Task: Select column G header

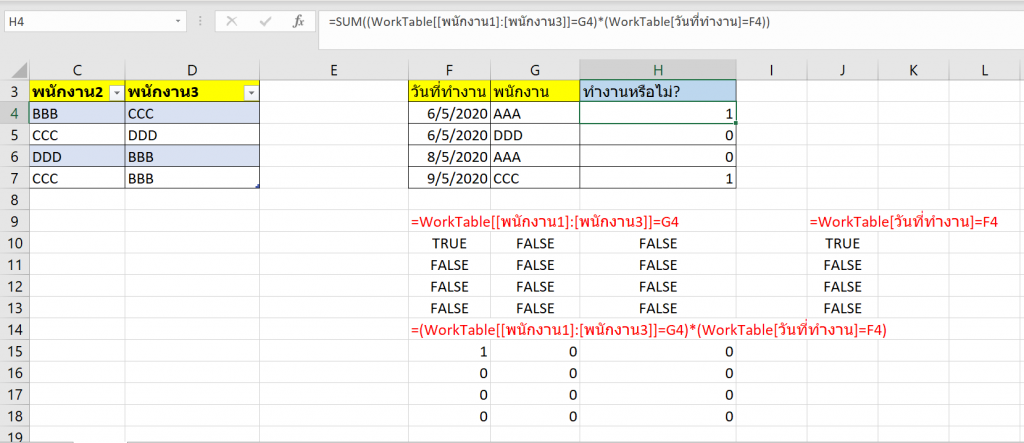Action: click(x=535, y=70)
